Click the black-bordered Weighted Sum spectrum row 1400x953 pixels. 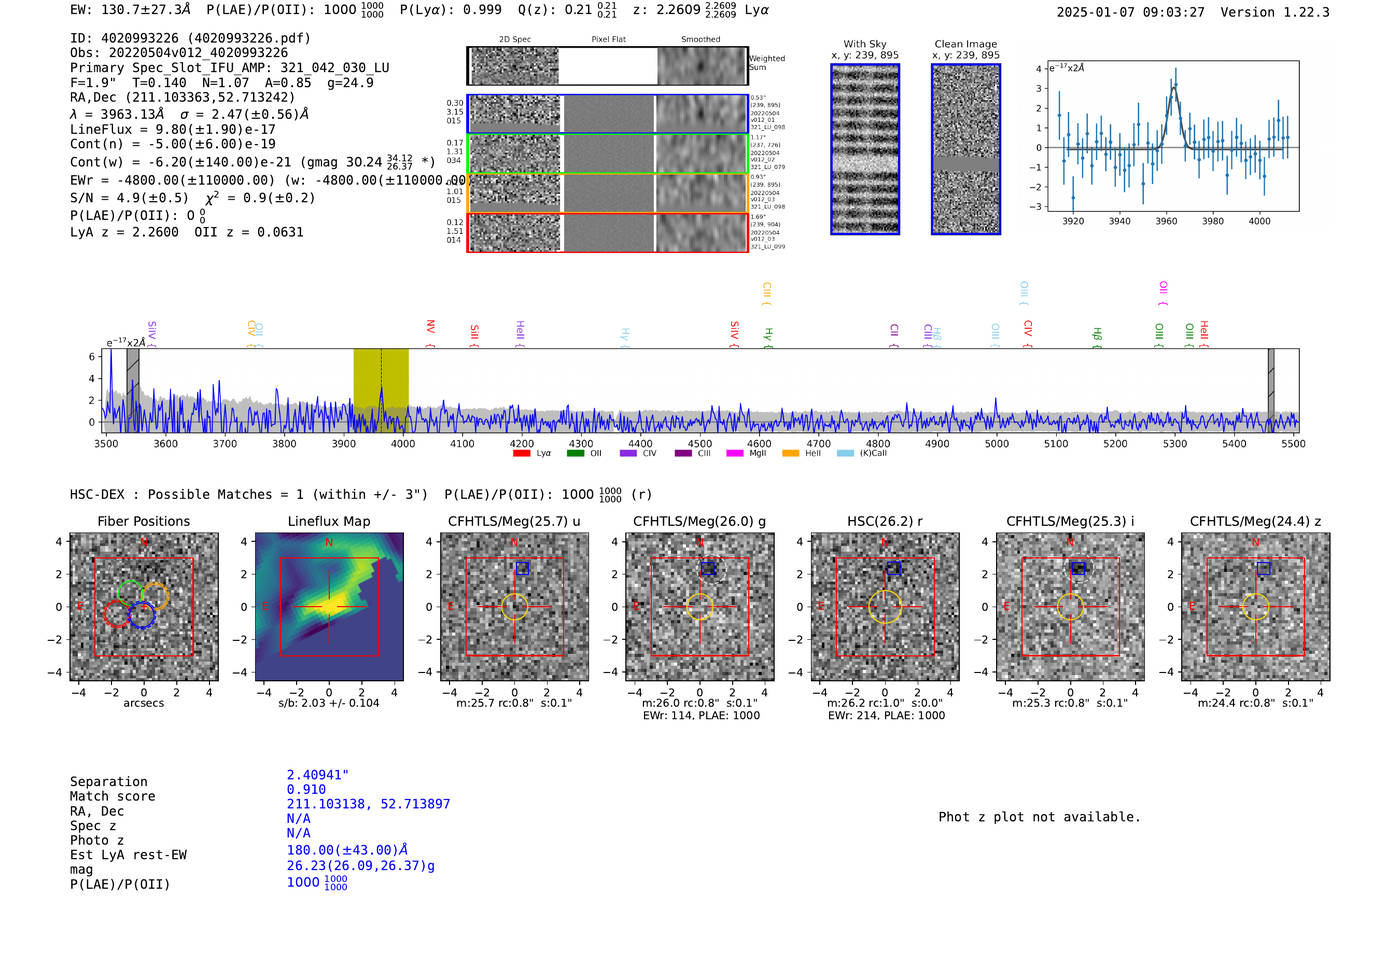click(608, 66)
